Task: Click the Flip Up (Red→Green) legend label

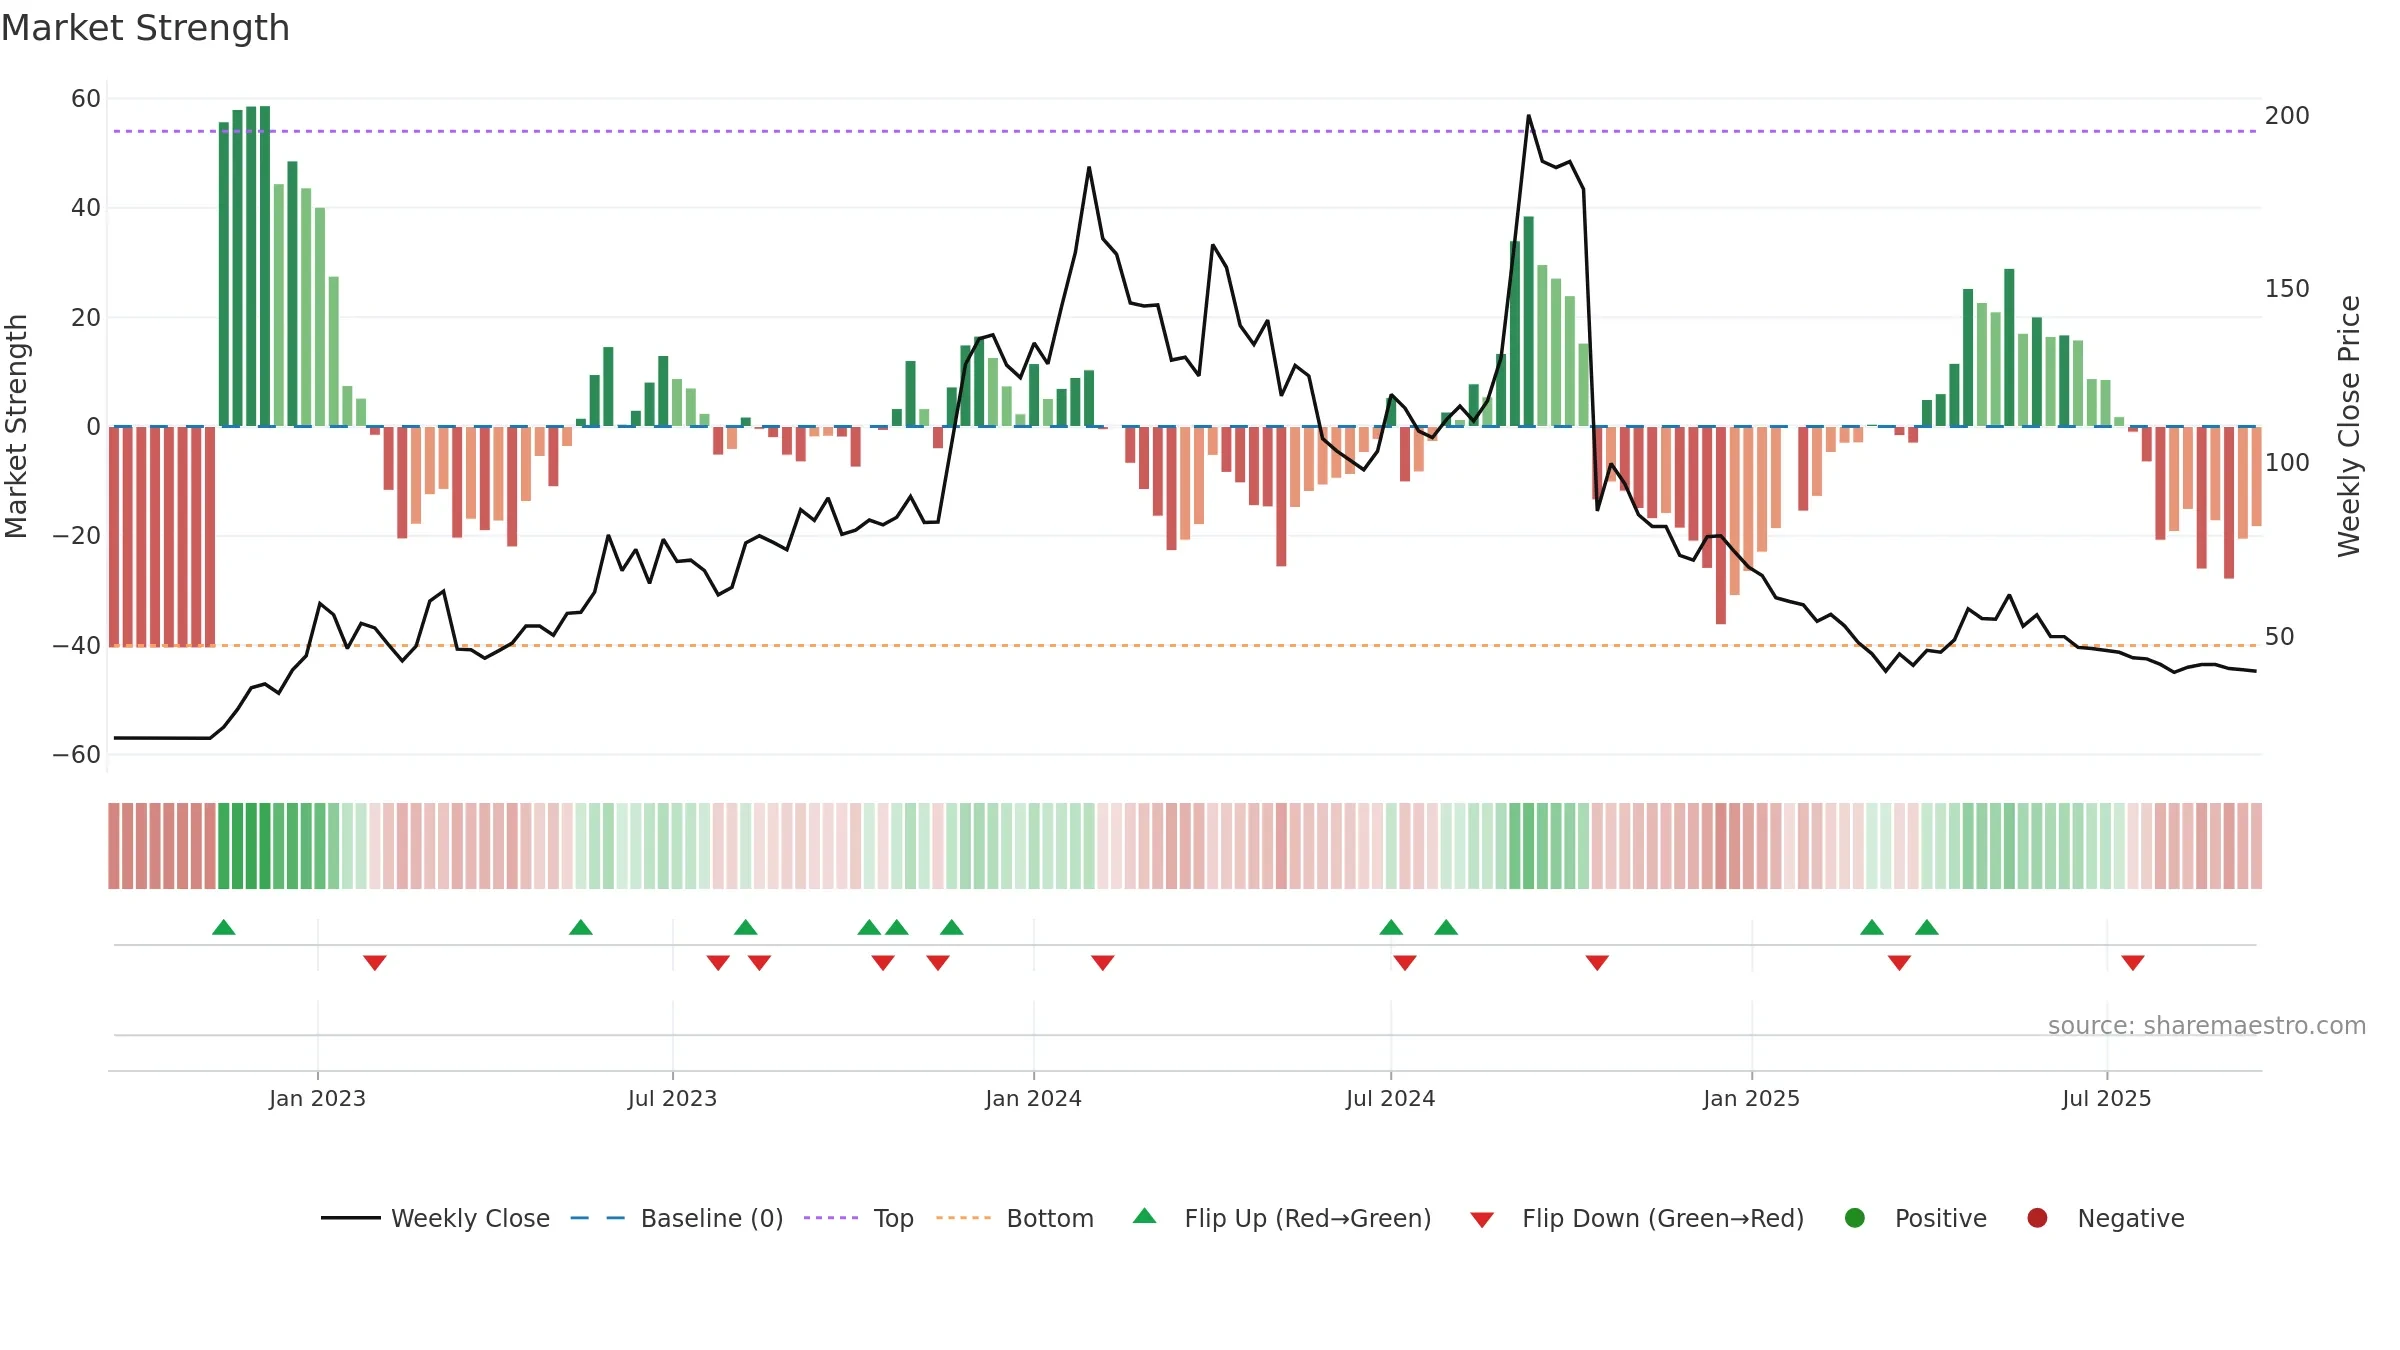Action: pyautogui.click(x=1308, y=1218)
